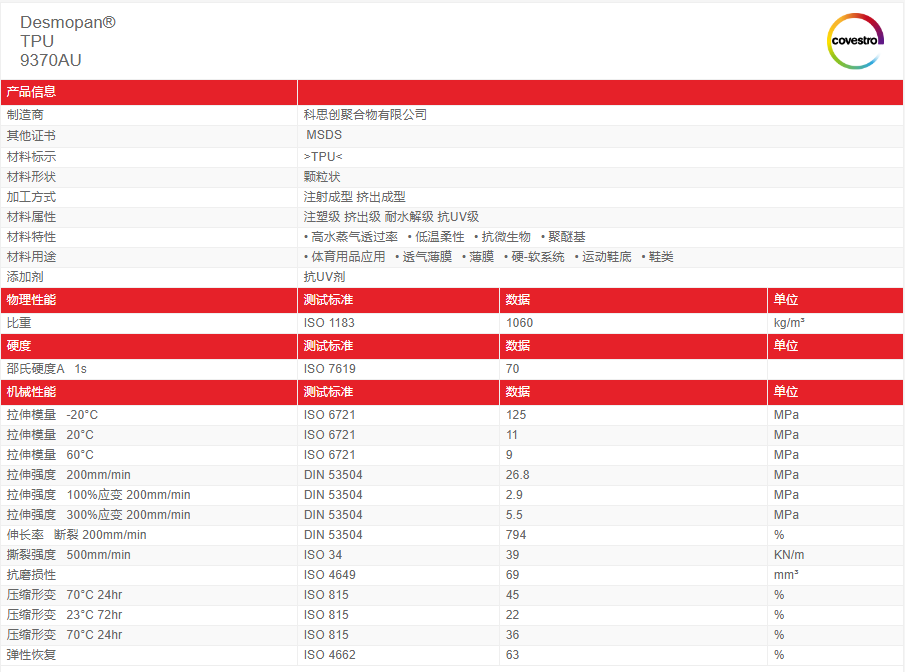The width and height of the screenshot is (905, 672).
Task: Click the 产品信息 section header
Action: (x=31, y=92)
